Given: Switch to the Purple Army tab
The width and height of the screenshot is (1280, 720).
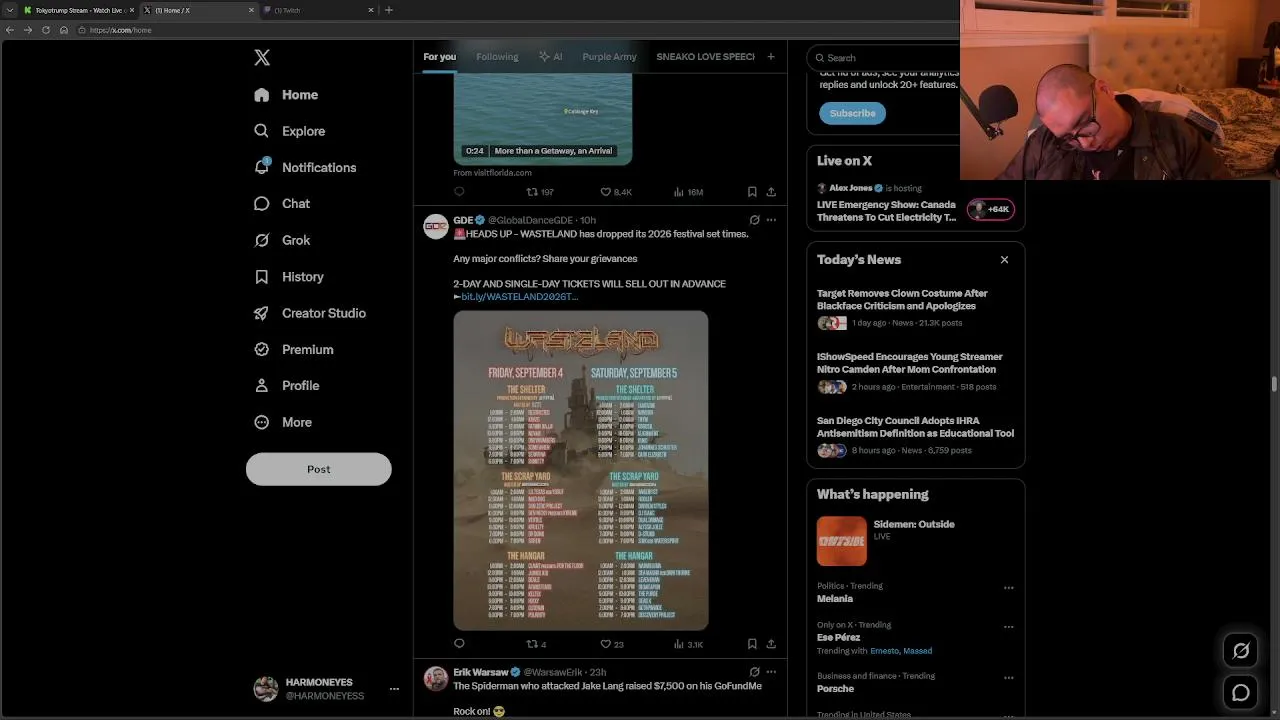Looking at the screenshot, I should (609, 57).
